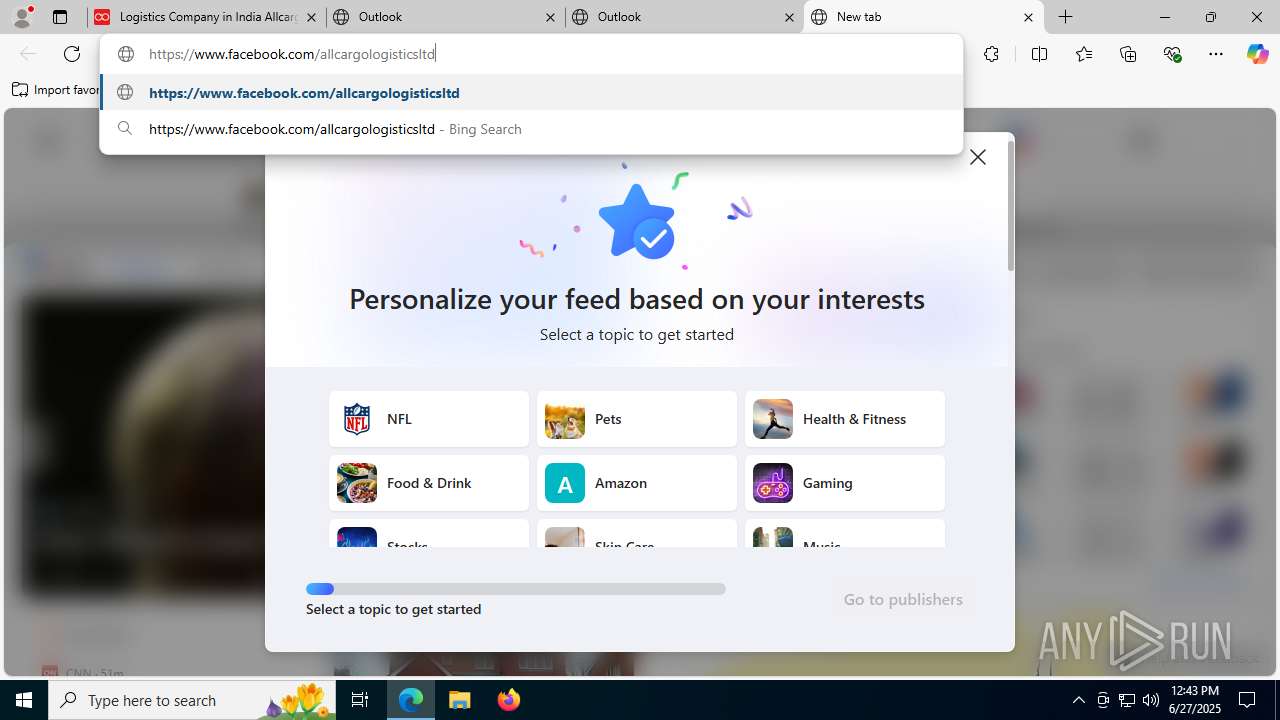Select the Gaming topic
1280x720 pixels.
(845, 483)
